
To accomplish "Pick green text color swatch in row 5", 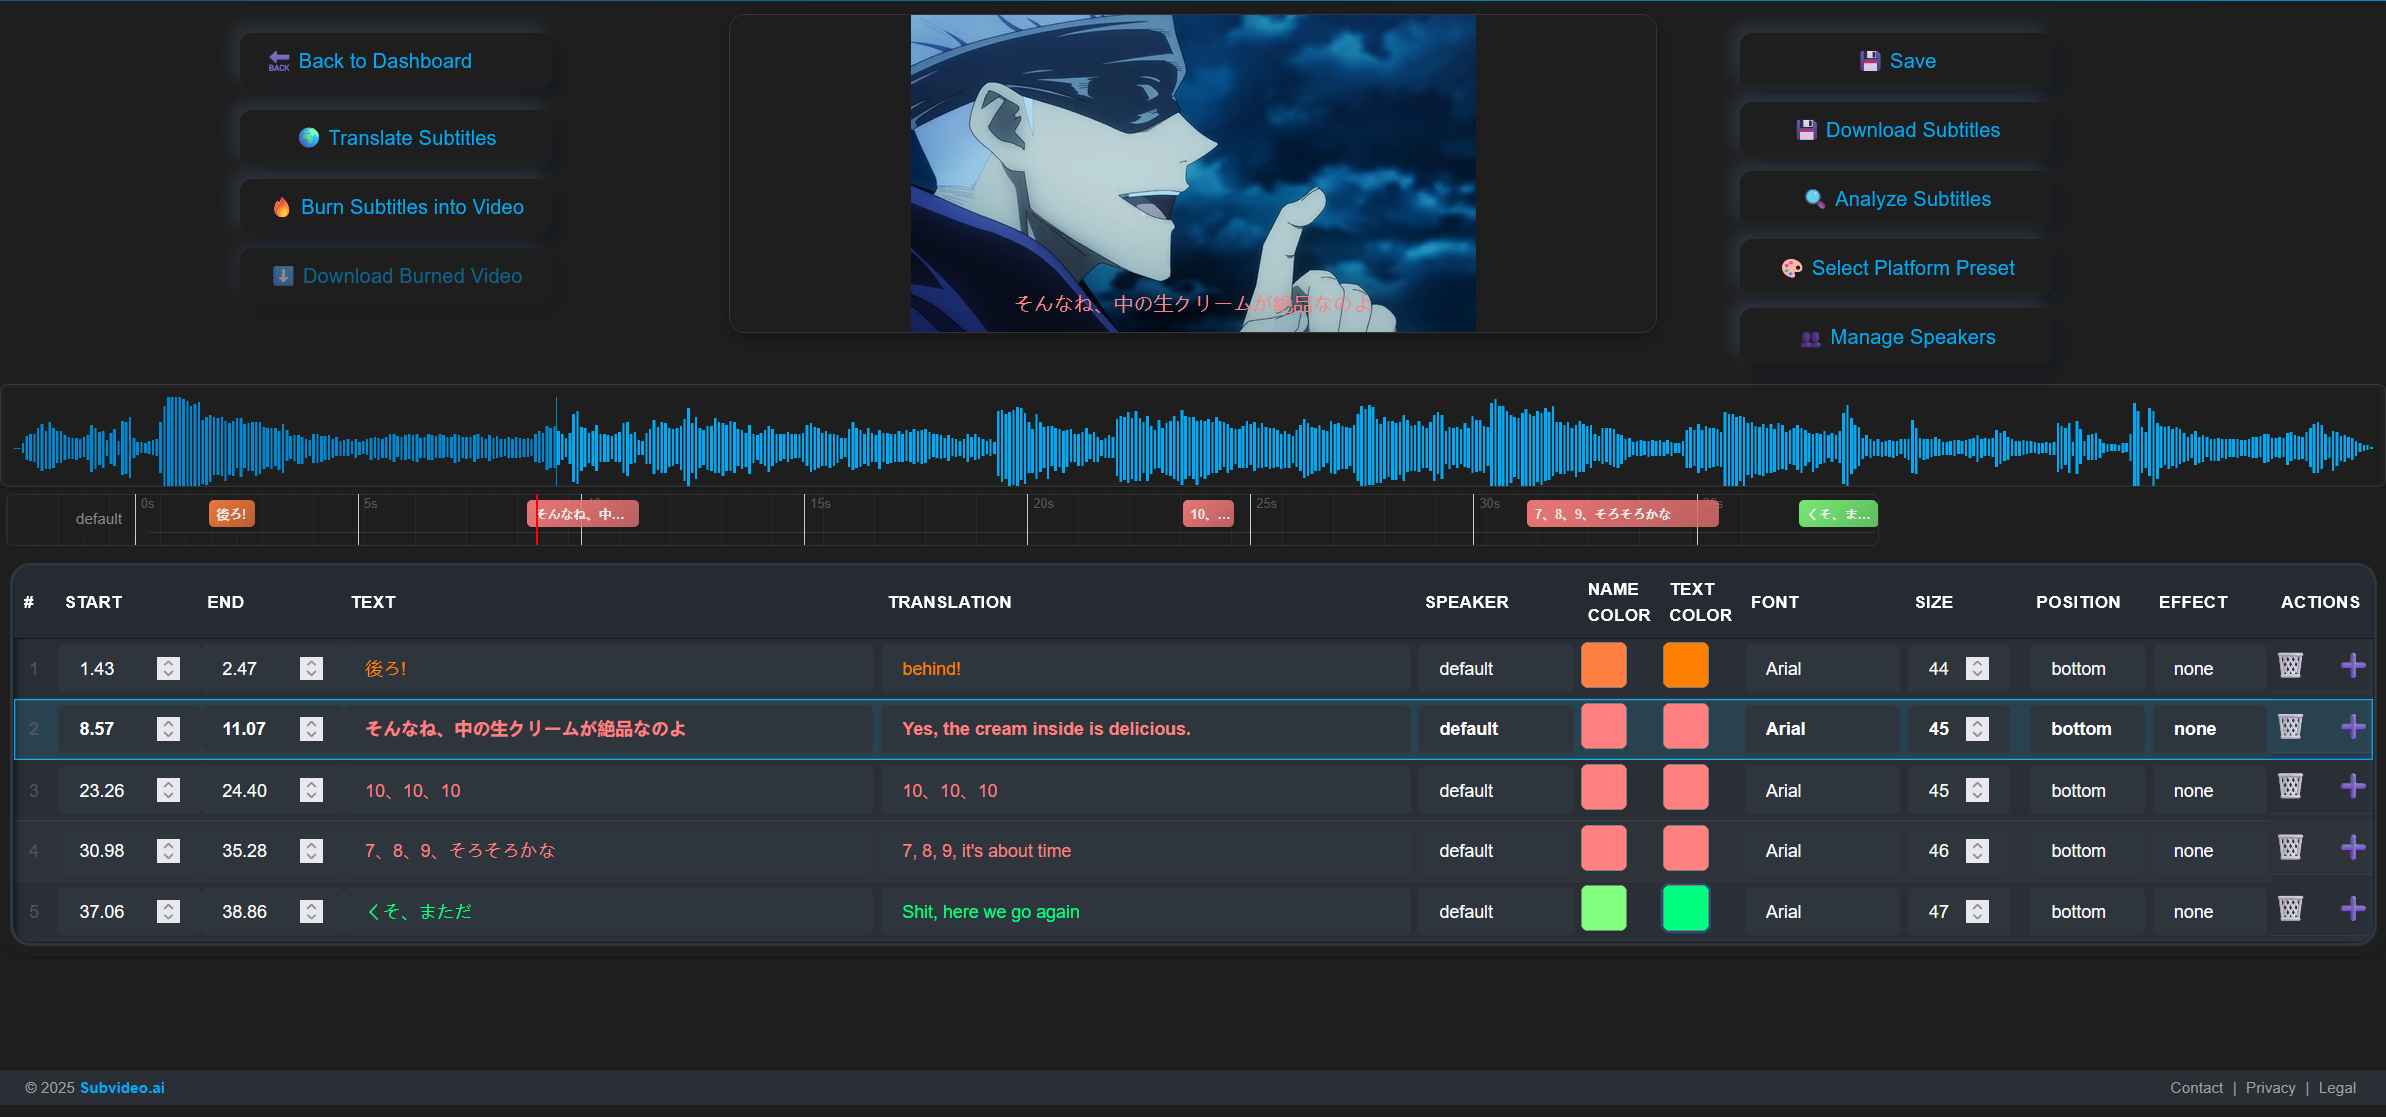I will 1686,909.
